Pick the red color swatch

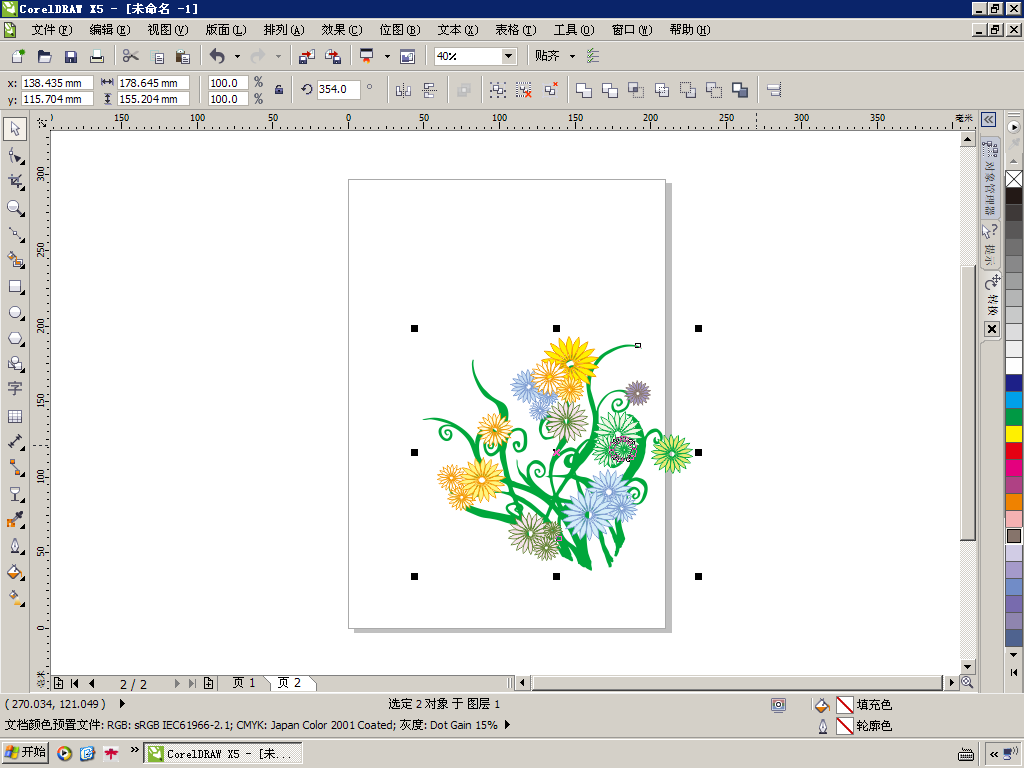(1014, 451)
